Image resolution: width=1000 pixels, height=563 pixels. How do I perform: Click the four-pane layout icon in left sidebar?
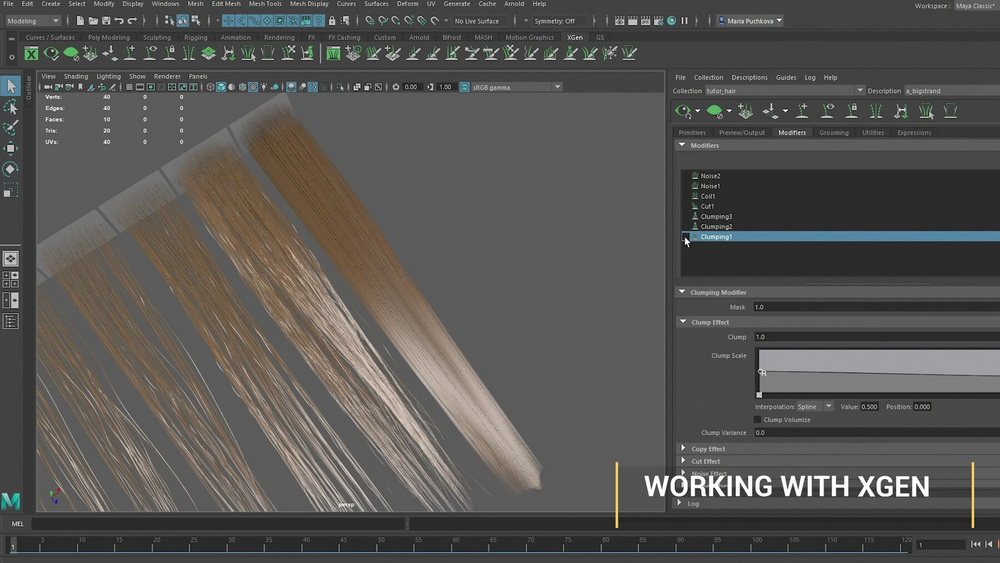pos(11,279)
